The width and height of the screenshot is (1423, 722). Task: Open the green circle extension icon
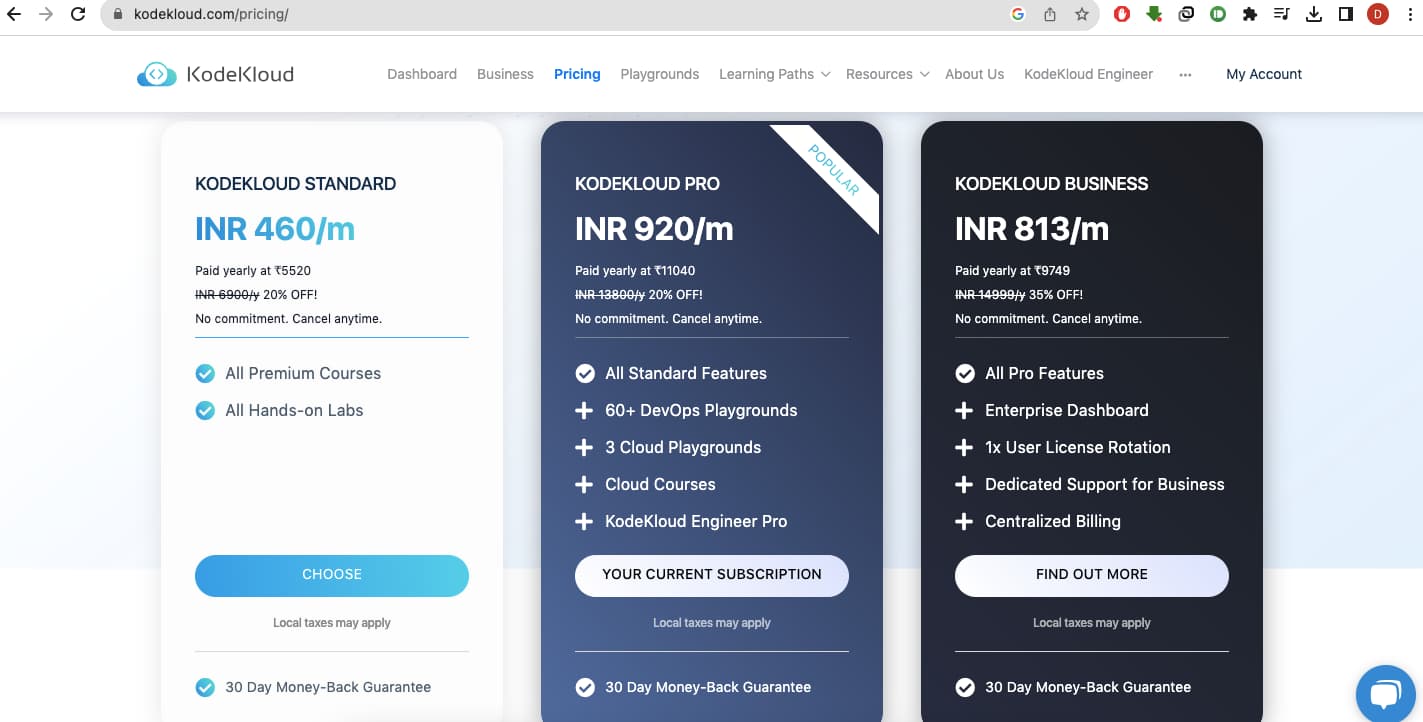coord(1218,15)
